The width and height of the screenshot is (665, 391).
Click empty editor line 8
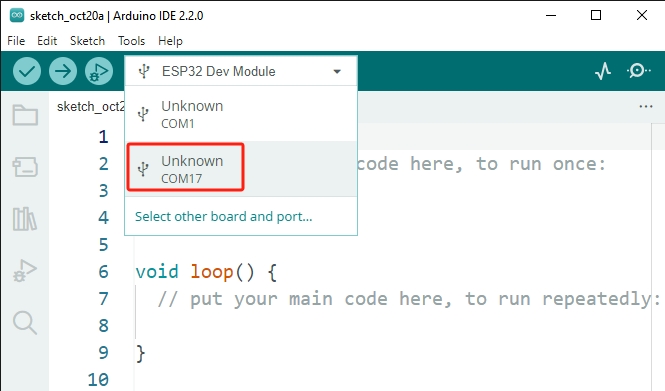point(393,326)
